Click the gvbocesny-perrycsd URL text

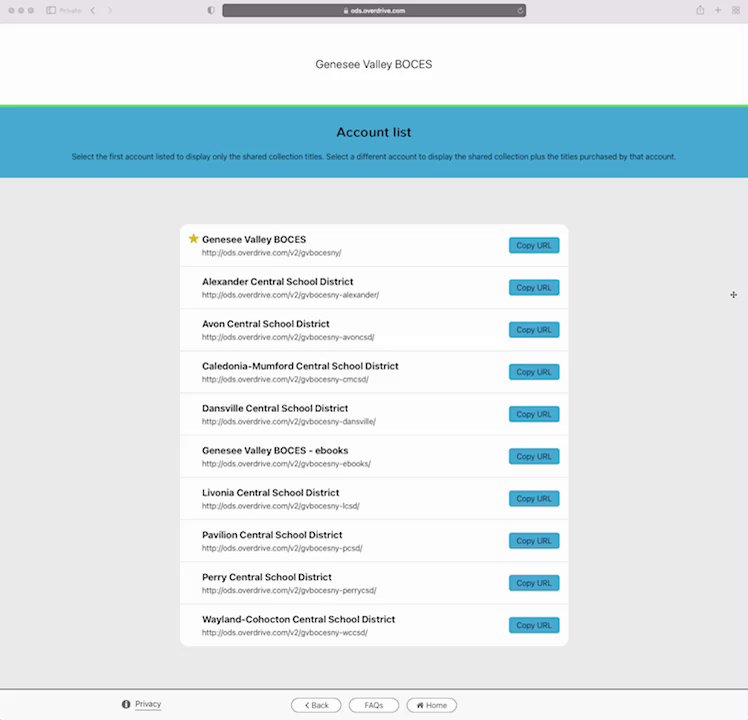289,590
